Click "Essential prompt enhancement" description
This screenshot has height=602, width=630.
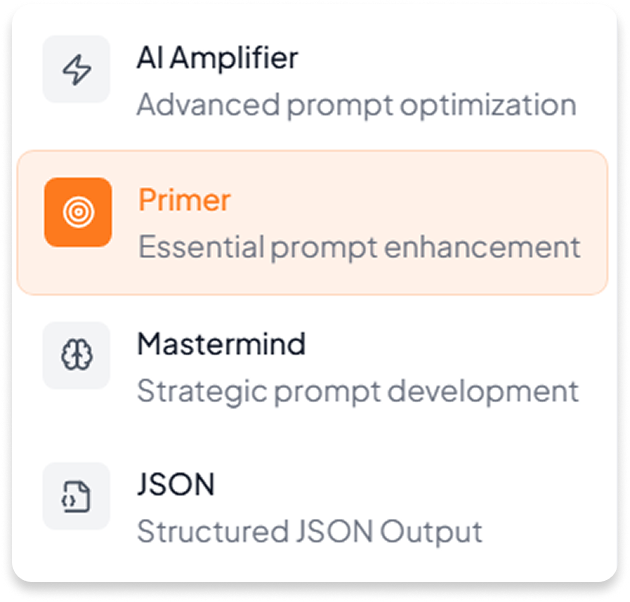pos(359,246)
